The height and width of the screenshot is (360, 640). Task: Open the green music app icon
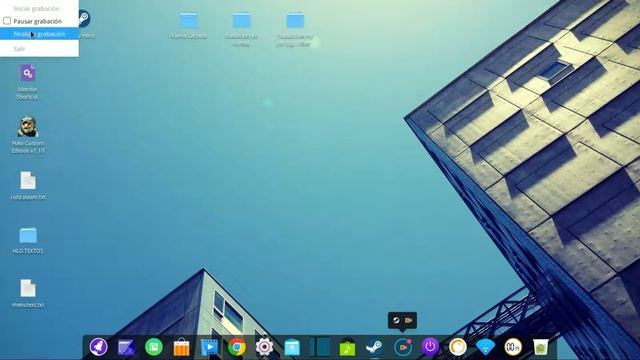click(x=347, y=348)
